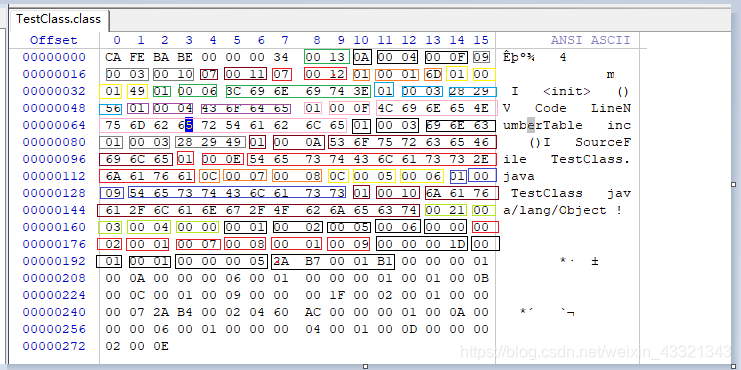Click hex byte 1F in row 00000224
Image resolution: width=741 pixels, height=370 pixels.
pyautogui.click(x=337, y=295)
